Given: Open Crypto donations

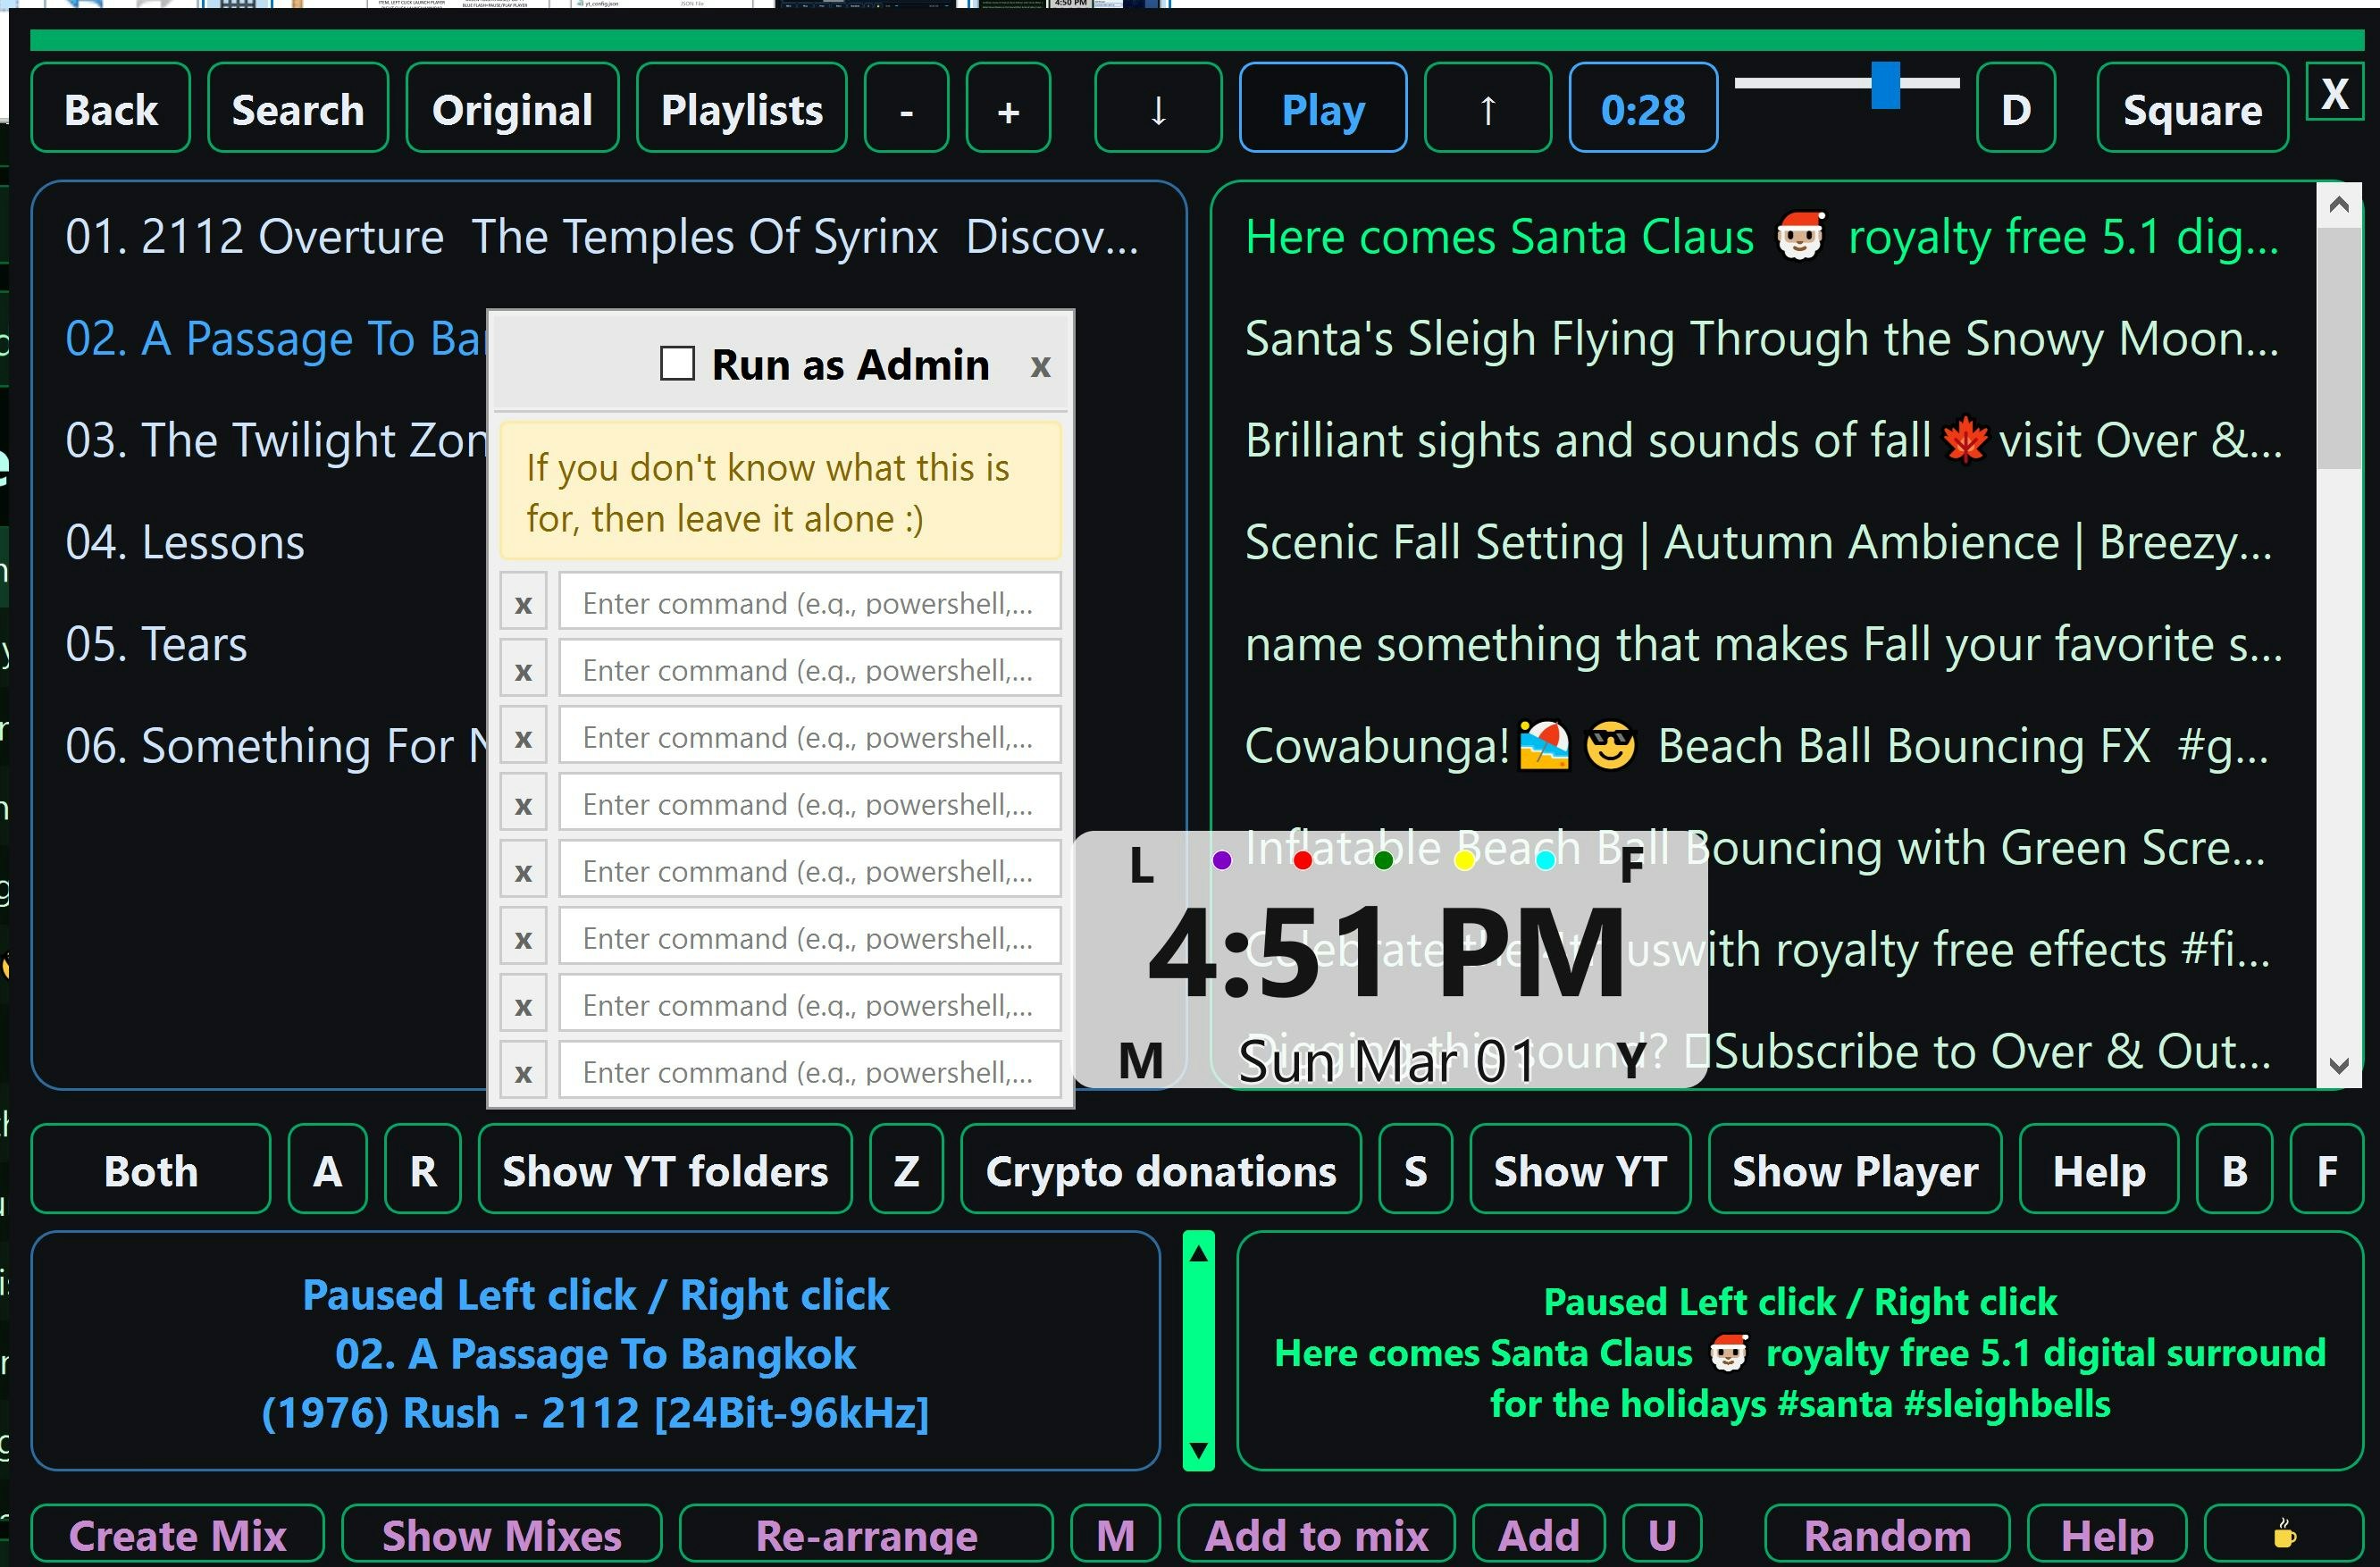Looking at the screenshot, I should [1161, 1170].
